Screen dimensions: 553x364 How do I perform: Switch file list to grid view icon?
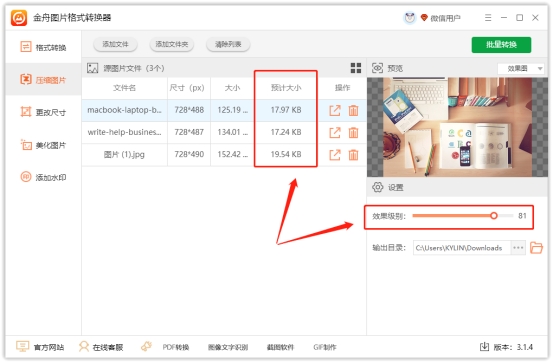coord(356,68)
